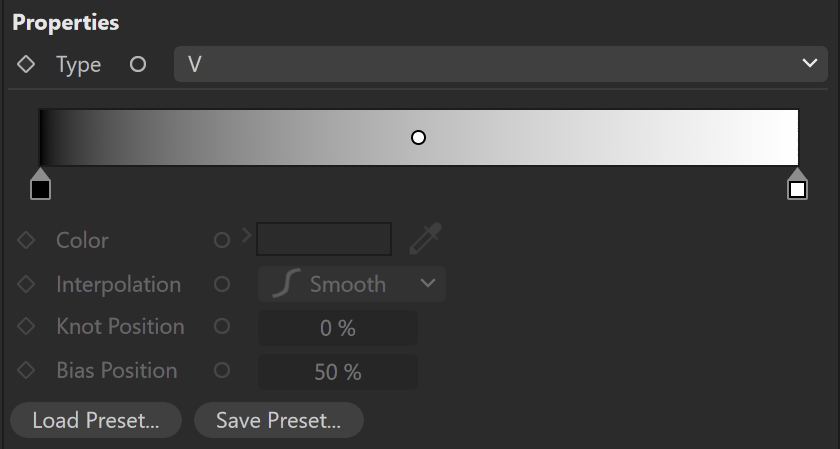Open the Smooth interpolation dropdown

pos(351,284)
